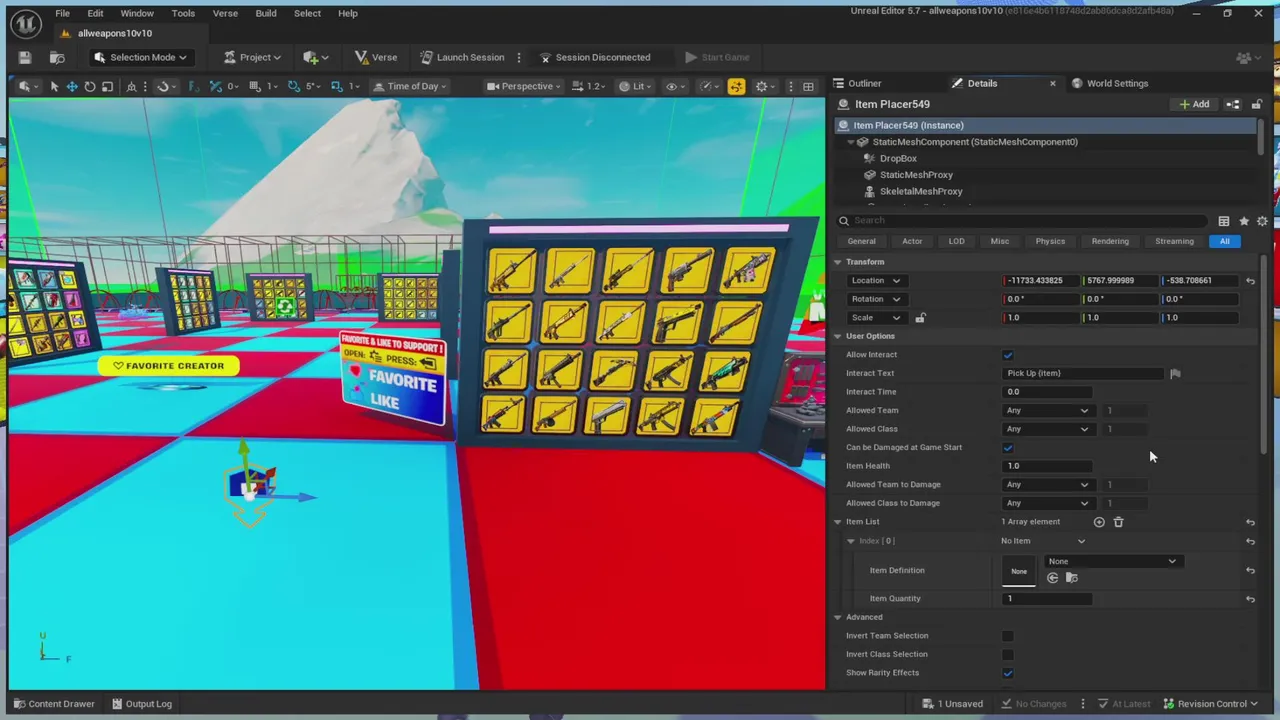Viewport: 1280px width, 720px height.
Task: Collapse the User Options section
Action: click(x=838, y=336)
